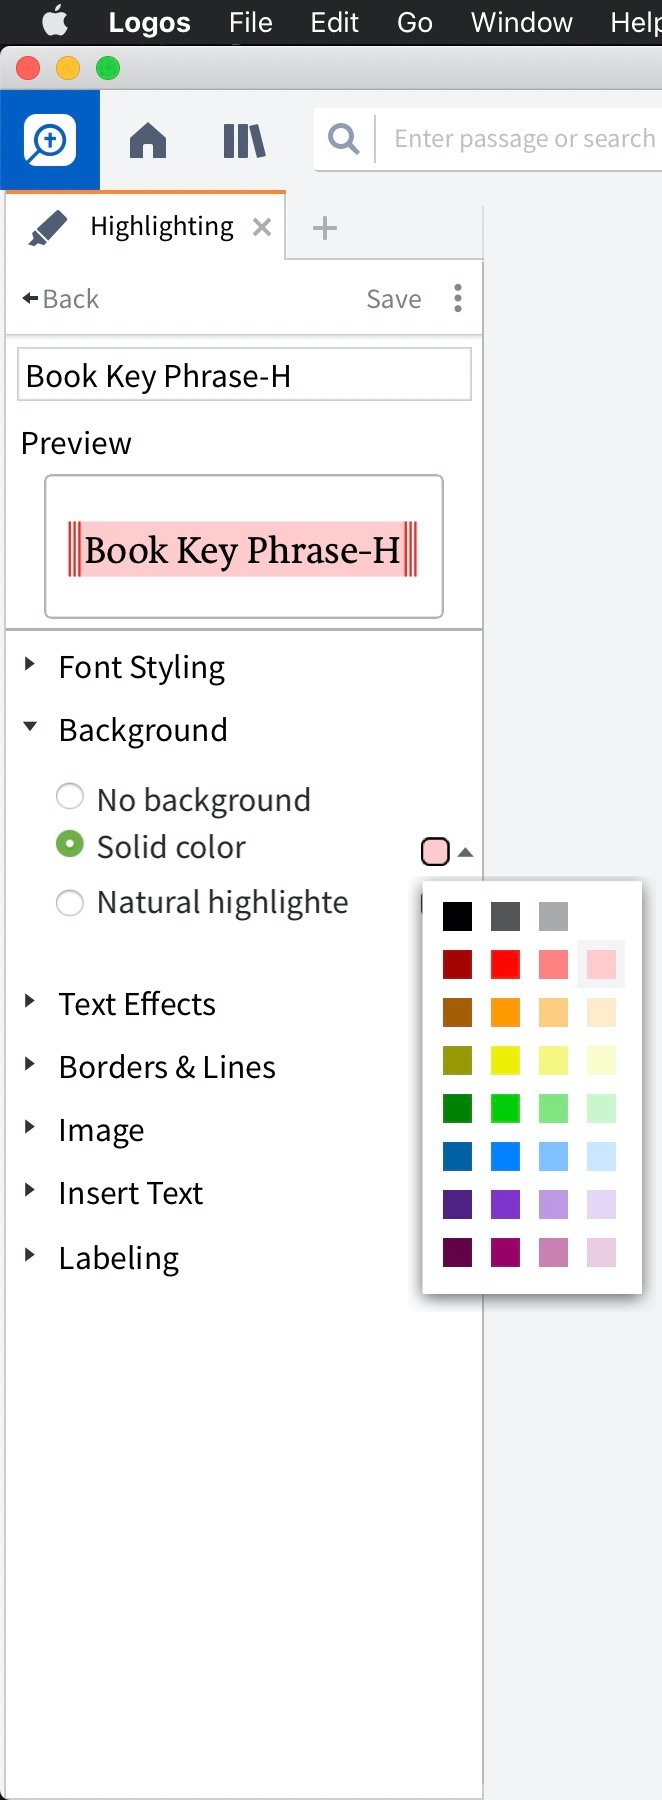Save the highlighting style
The height and width of the screenshot is (1800, 662).
(x=394, y=299)
